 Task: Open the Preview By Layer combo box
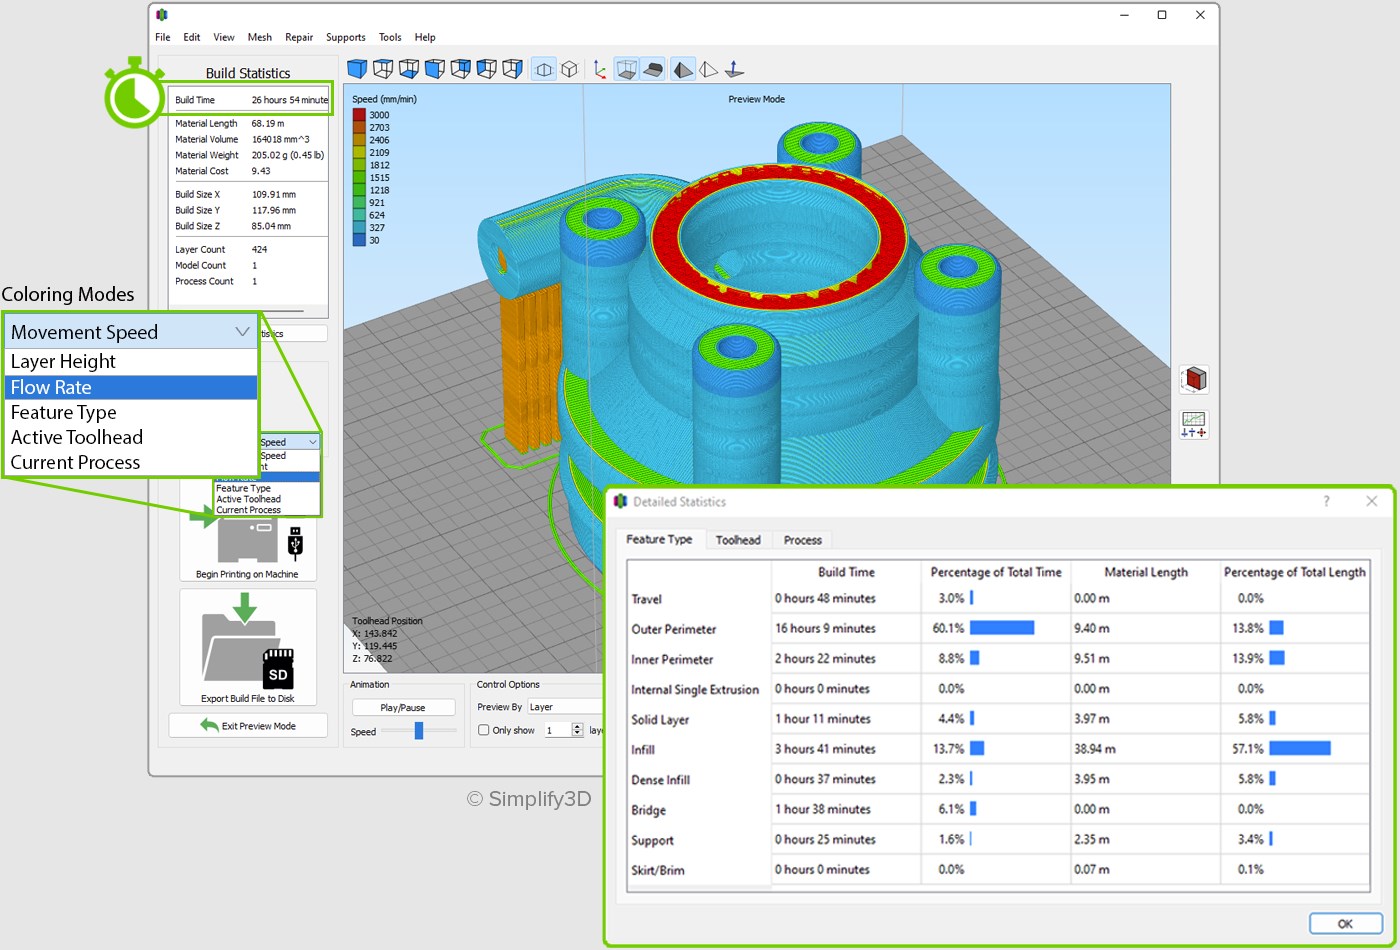565,707
